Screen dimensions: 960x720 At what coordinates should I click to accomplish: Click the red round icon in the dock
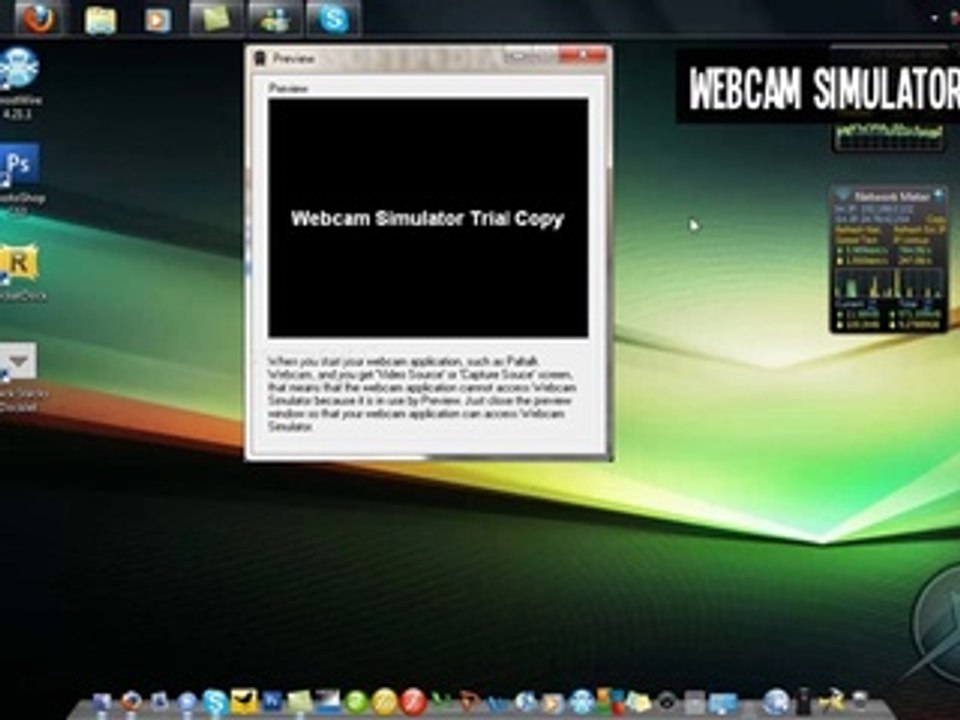coord(413,702)
